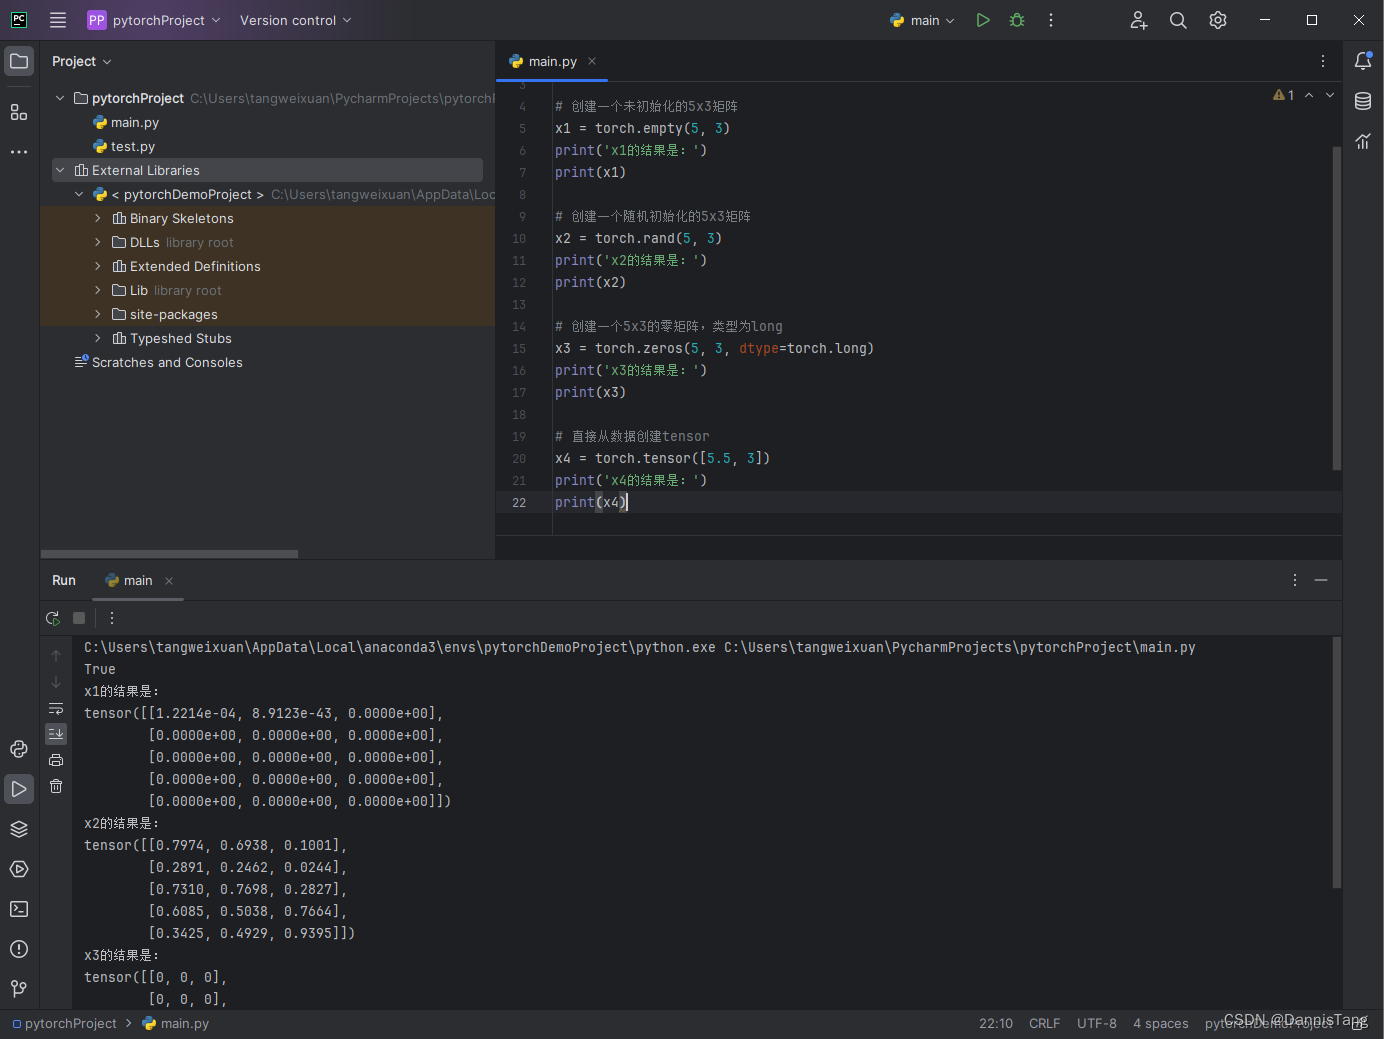Viewport: 1384px width, 1039px height.
Task: Open Structure tool window icon
Action: point(19,112)
